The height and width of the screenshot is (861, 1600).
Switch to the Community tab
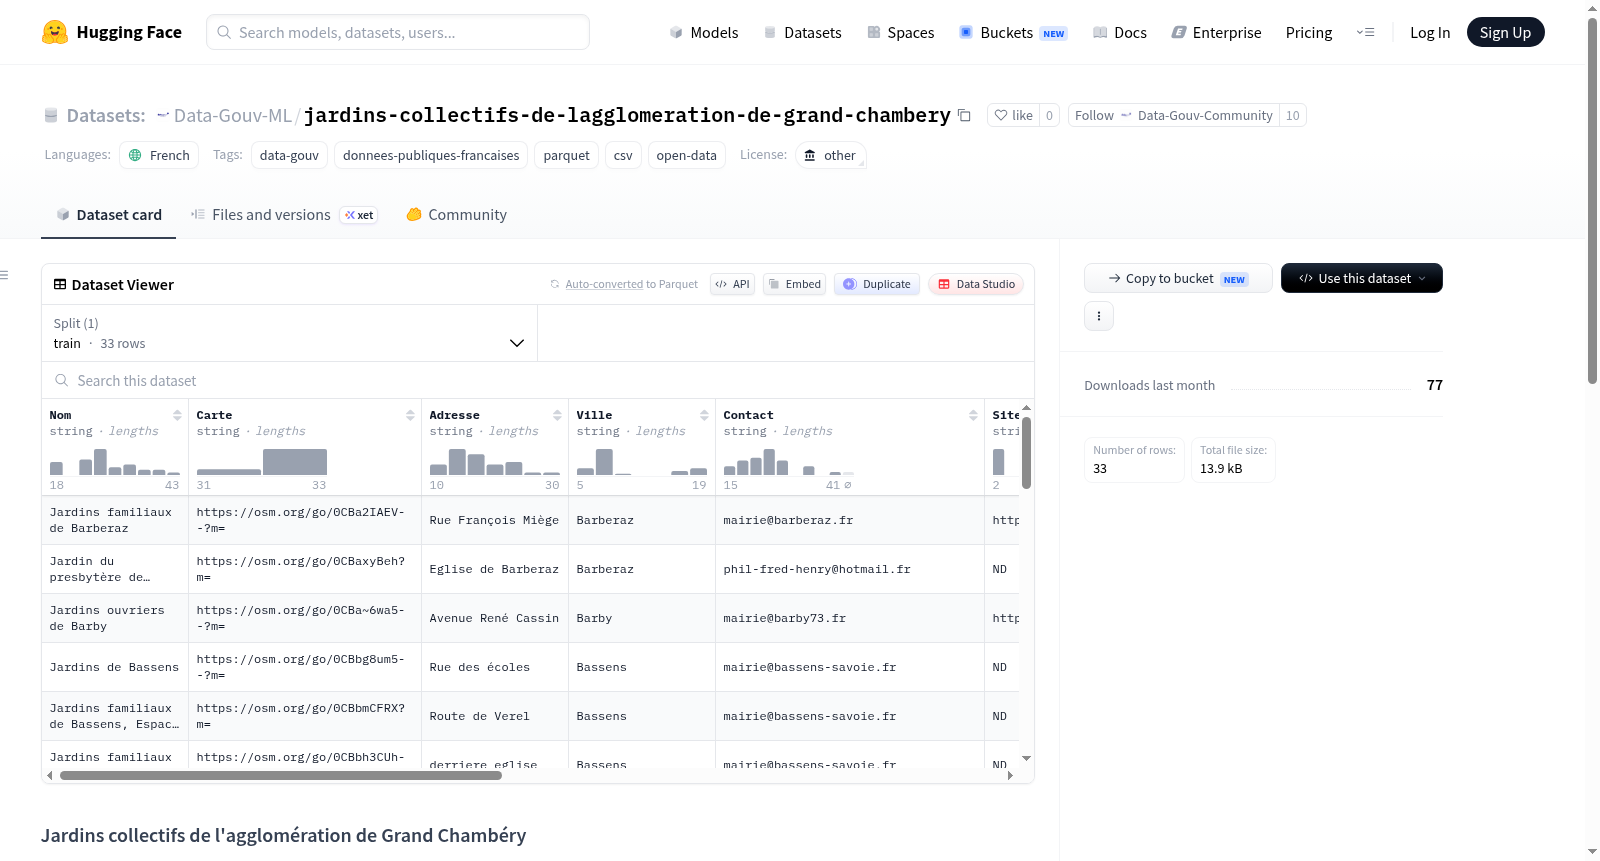(x=456, y=214)
